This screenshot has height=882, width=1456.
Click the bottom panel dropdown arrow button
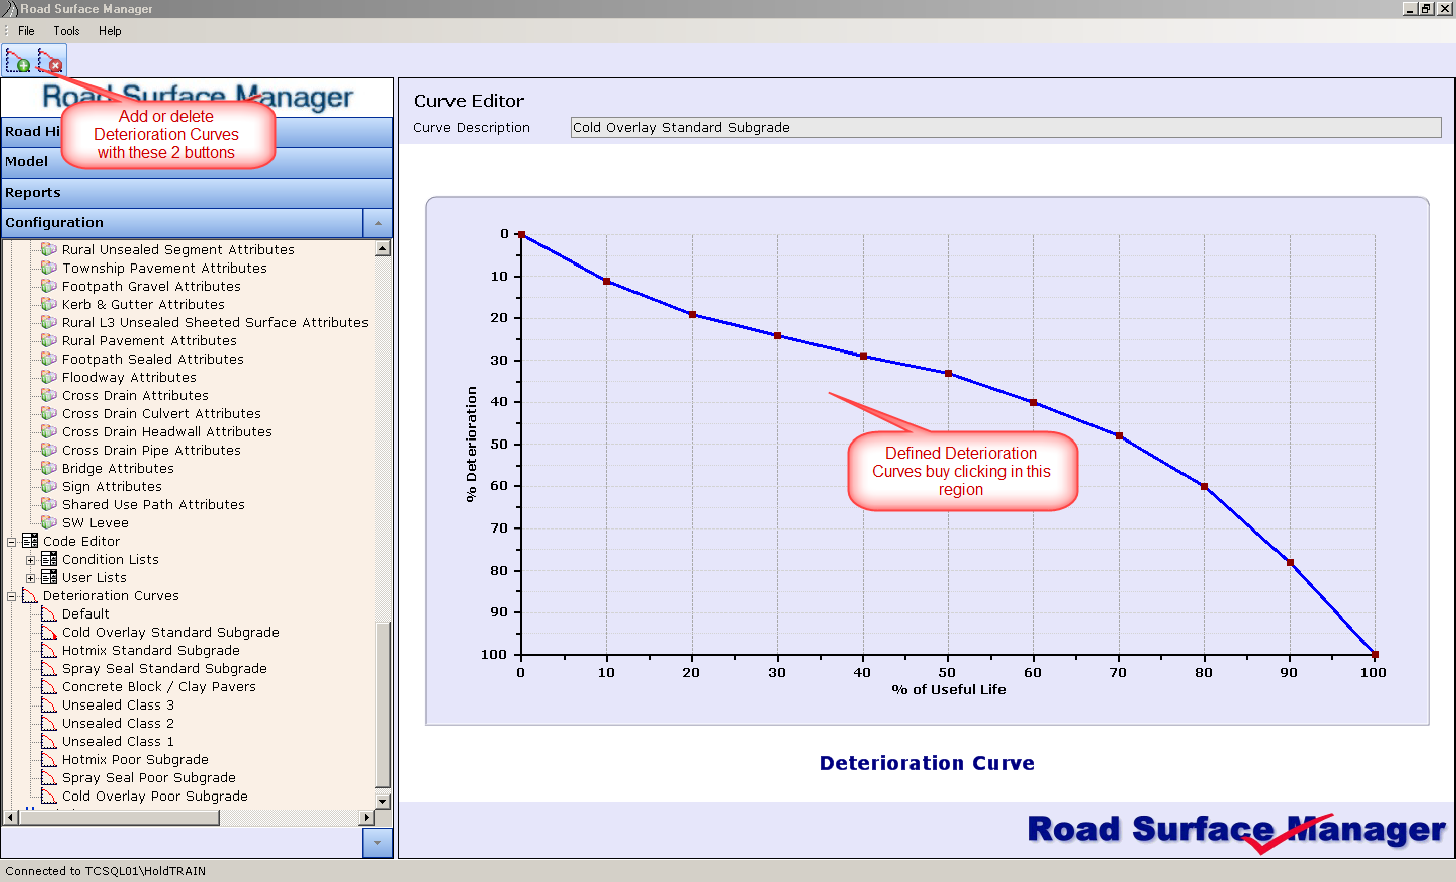(x=377, y=843)
